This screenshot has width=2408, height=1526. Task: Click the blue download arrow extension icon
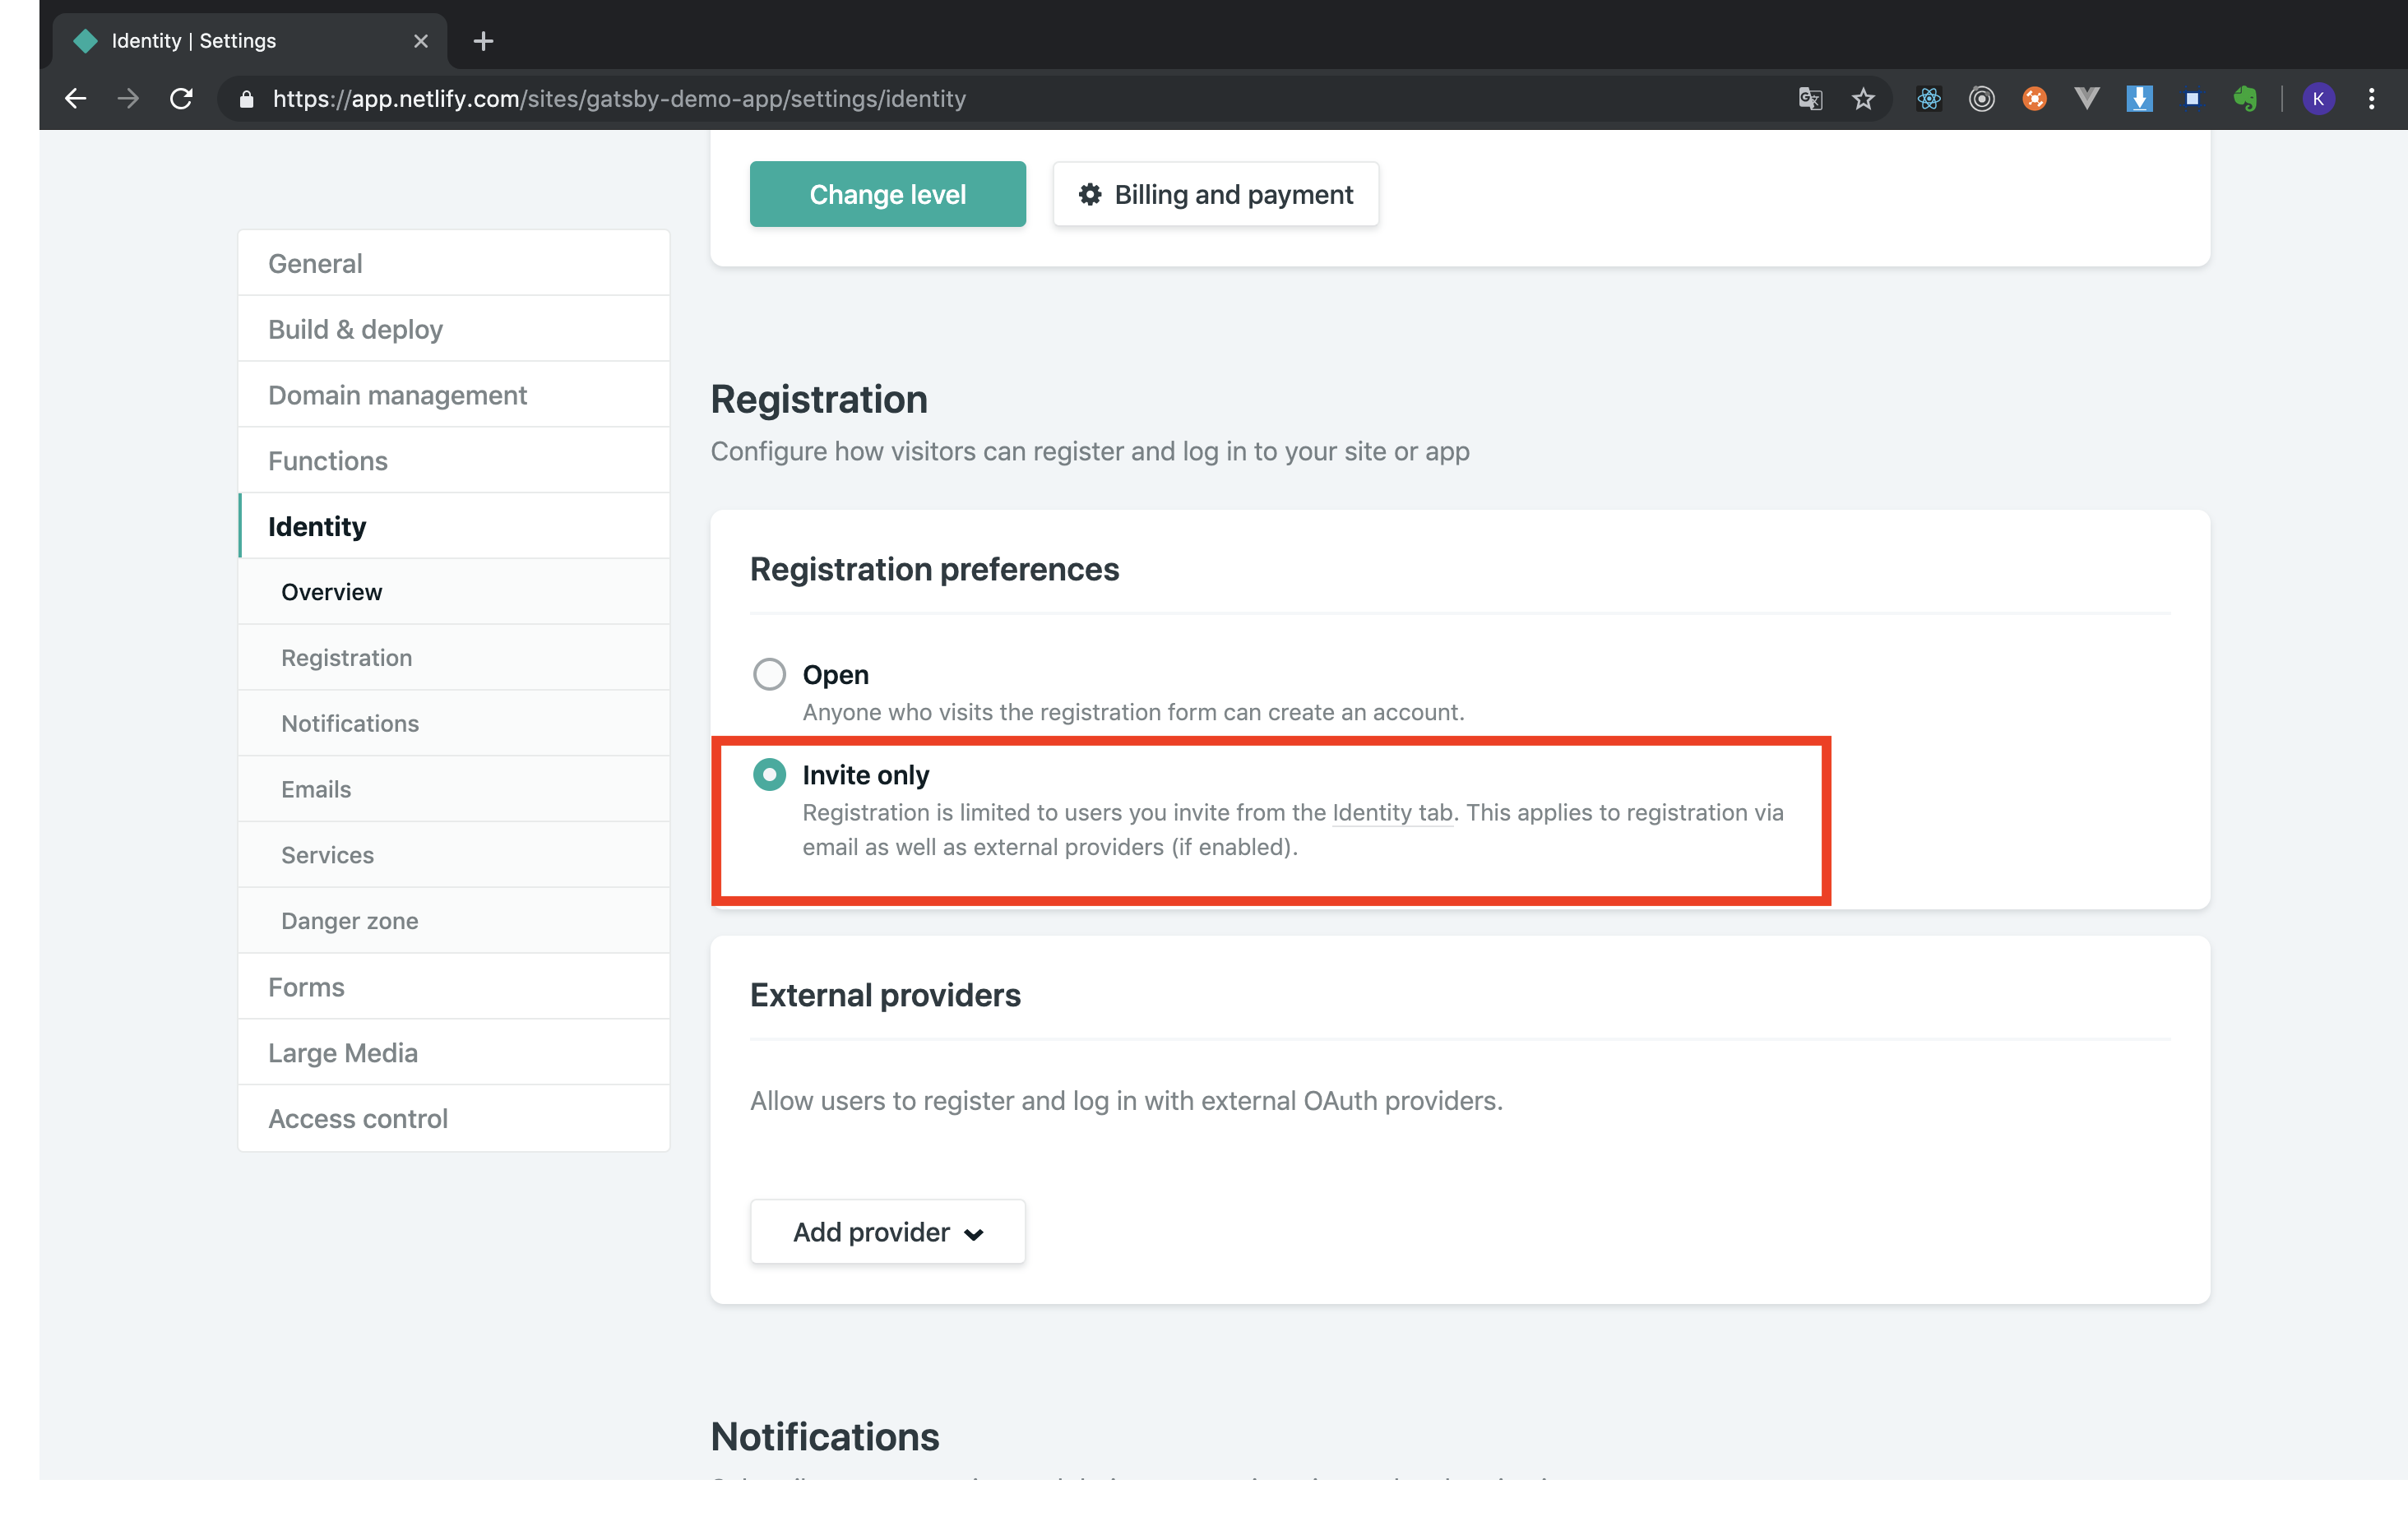pos(2139,98)
